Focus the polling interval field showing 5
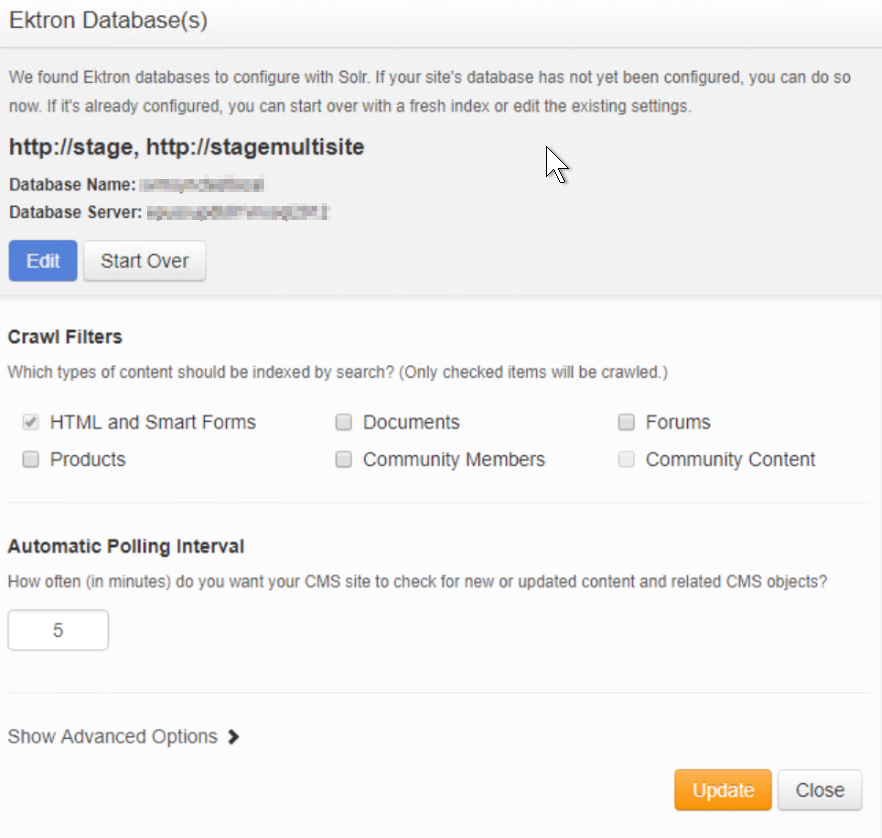 [58, 630]
